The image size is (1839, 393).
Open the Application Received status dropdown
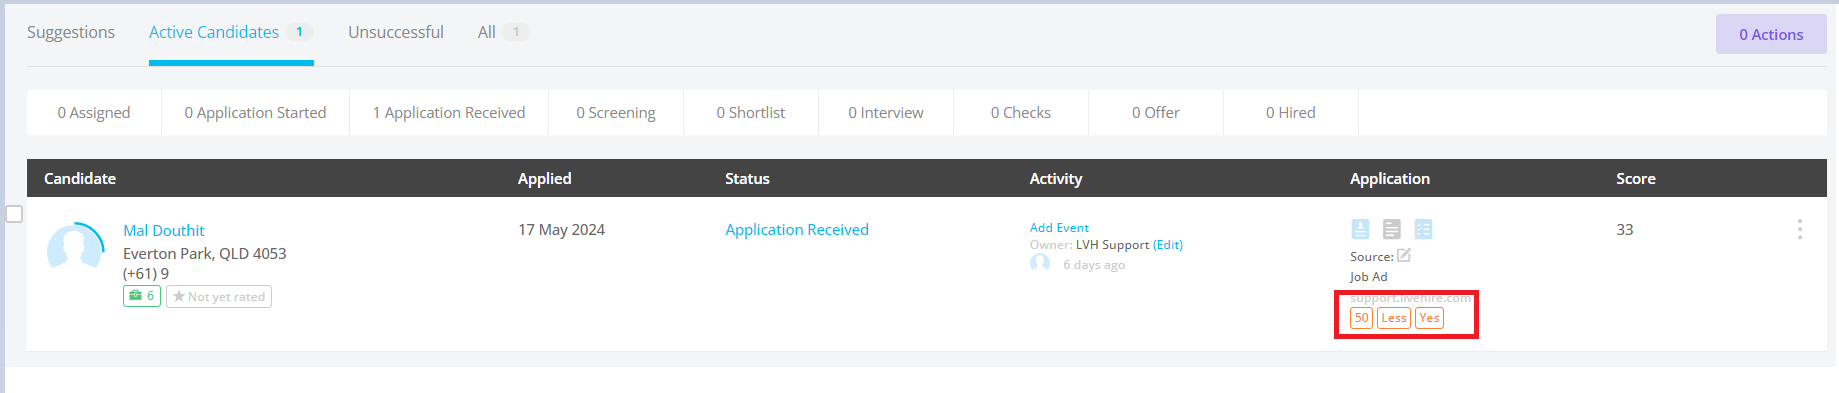[x=797, y=229]
